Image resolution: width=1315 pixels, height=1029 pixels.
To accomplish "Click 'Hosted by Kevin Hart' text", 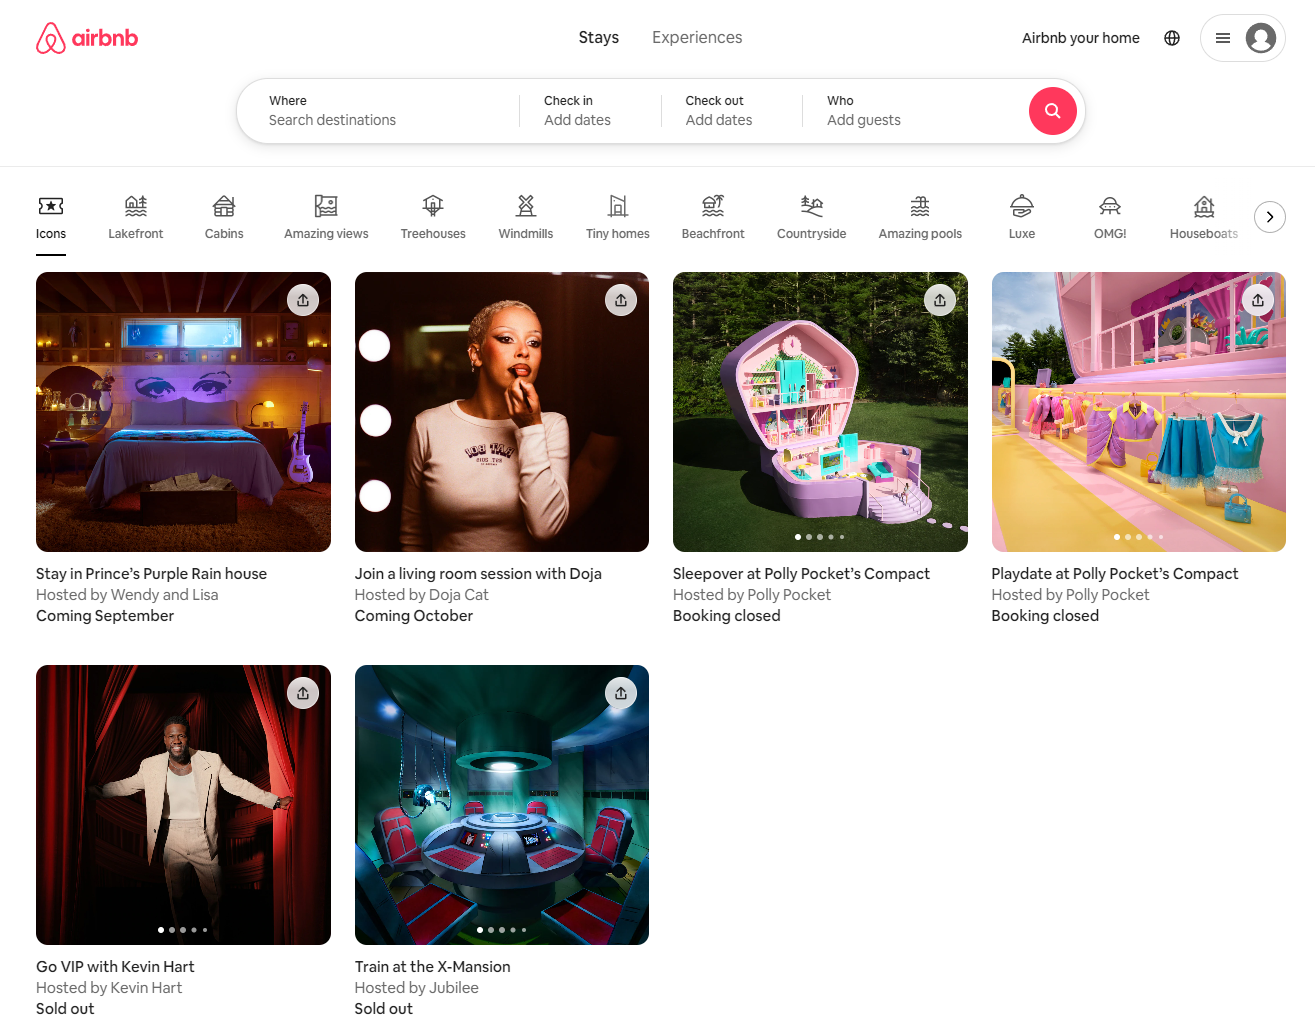I will tap(109, 988).
